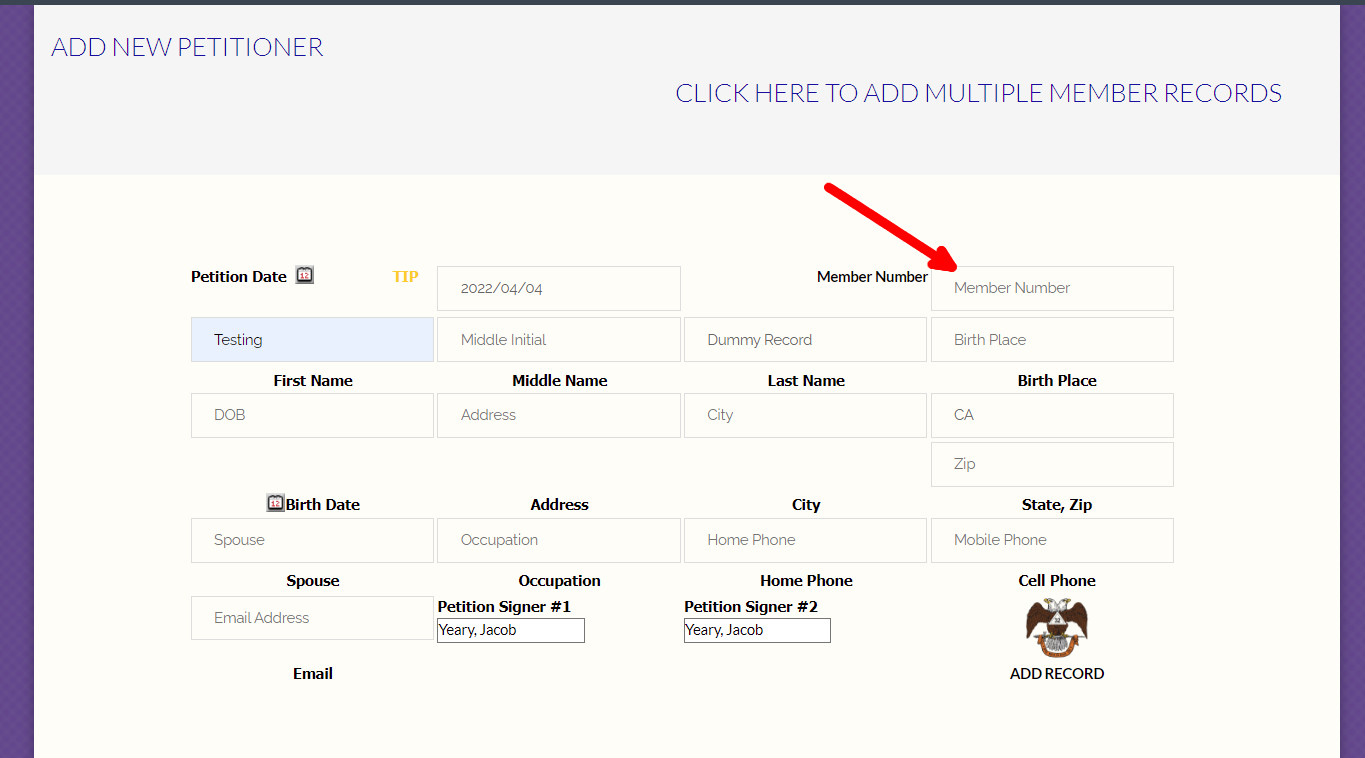The width and height of the screenshot is (1365, 758).
Task: Open the add multiple member records link
Action: 978,93
